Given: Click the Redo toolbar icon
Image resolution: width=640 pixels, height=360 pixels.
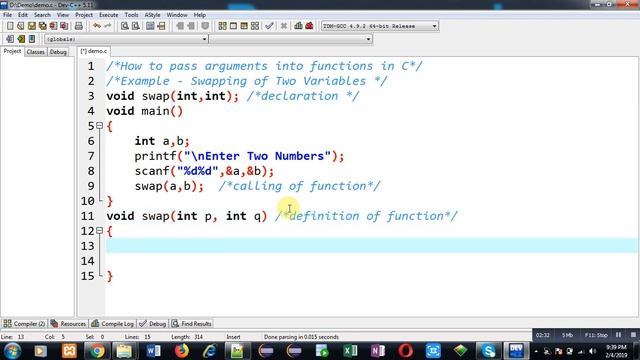Looking at the screenshot, I should [x=107, y=26].
